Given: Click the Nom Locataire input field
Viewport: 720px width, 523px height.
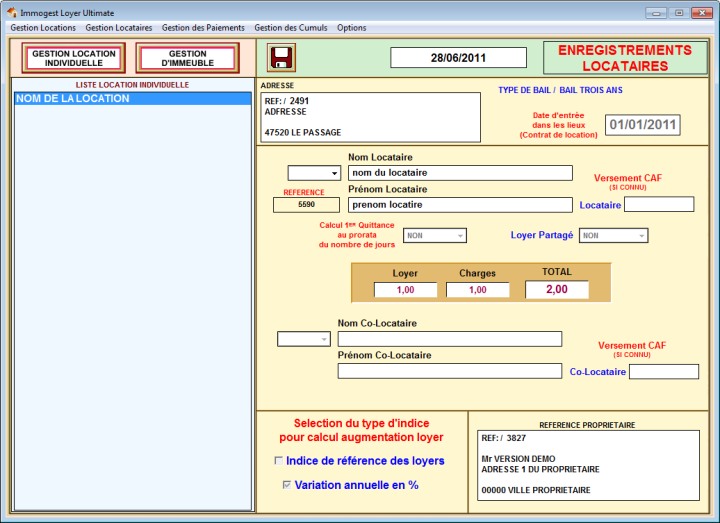Looking at the screenshot, I should (x=460, y=173).
